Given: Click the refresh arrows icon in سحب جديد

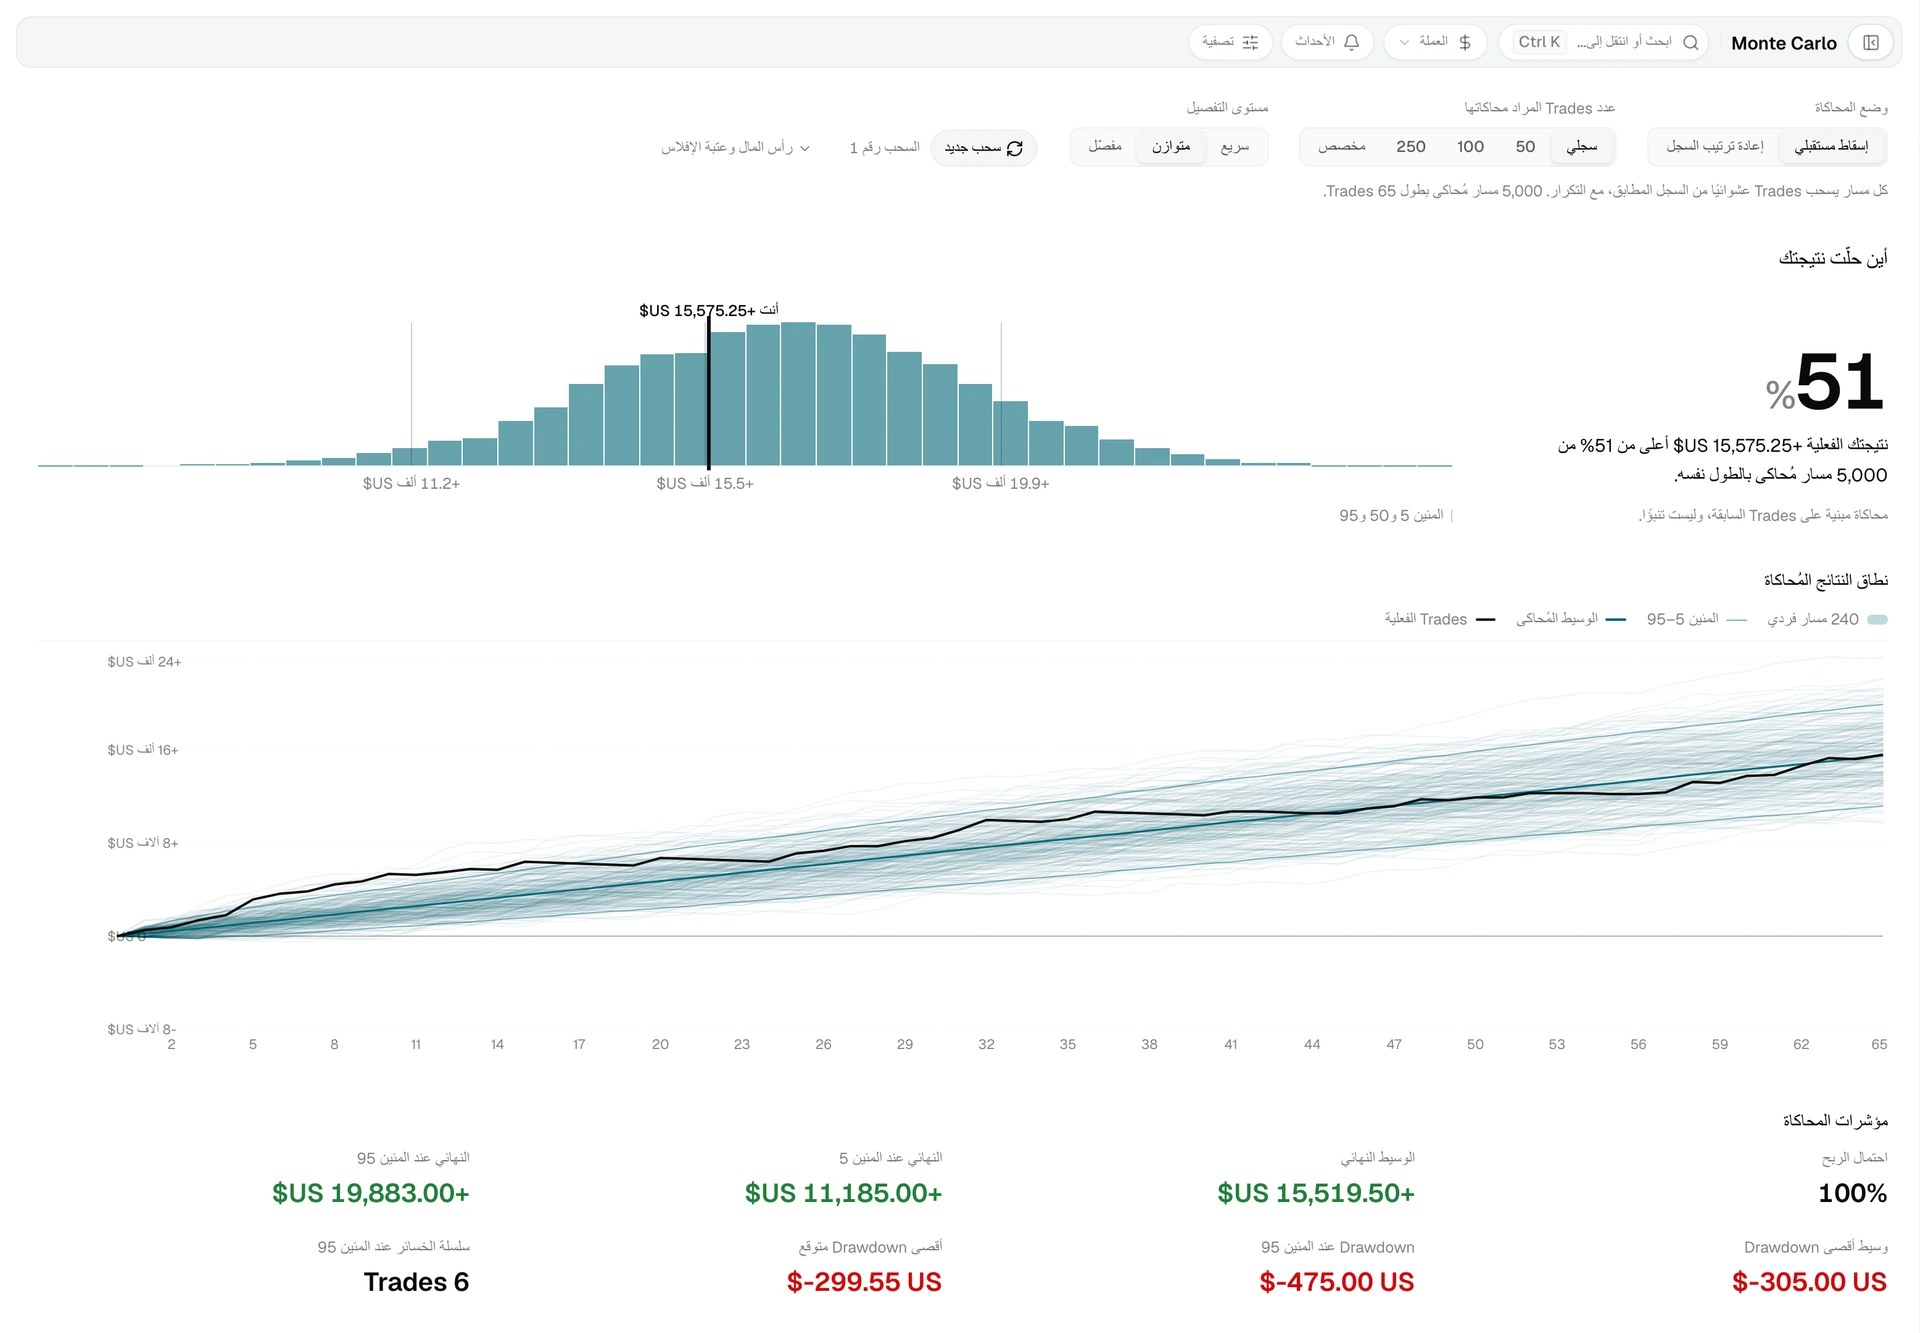Looking at the screenshot, I should pyautogui.click(x=1015, y=148).
